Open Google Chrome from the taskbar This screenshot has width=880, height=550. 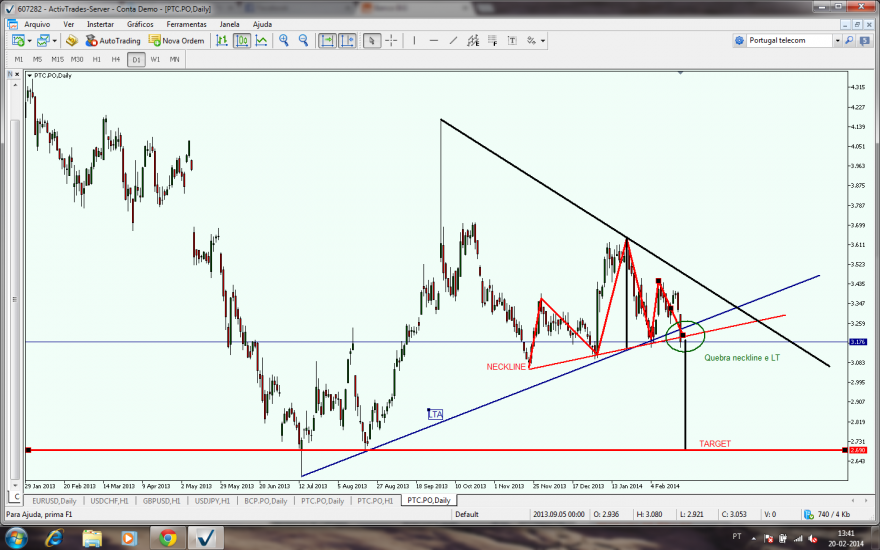click(167, 538)
